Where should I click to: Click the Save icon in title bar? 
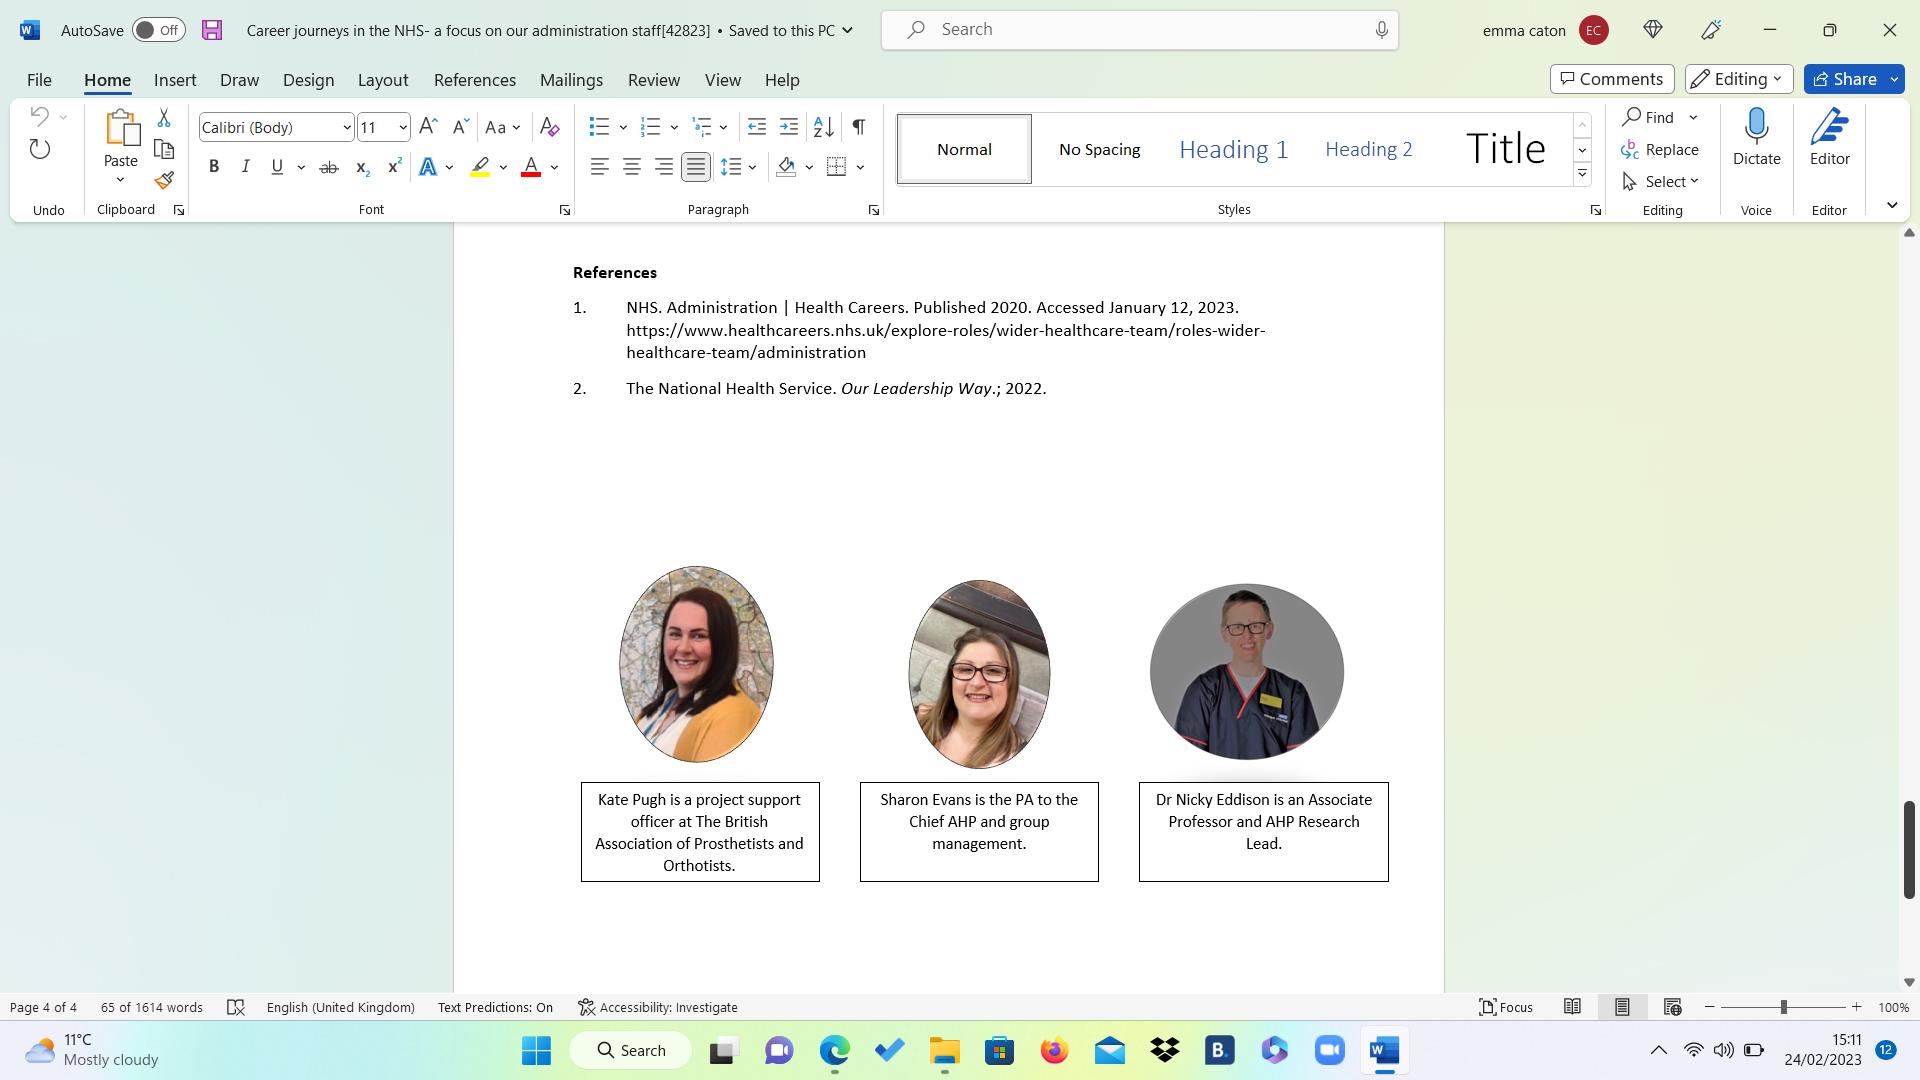(x=212, y=30)
